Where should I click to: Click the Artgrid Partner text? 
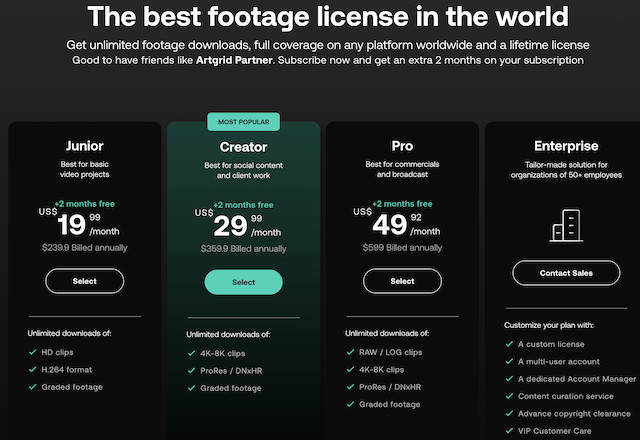click(234, 60)
